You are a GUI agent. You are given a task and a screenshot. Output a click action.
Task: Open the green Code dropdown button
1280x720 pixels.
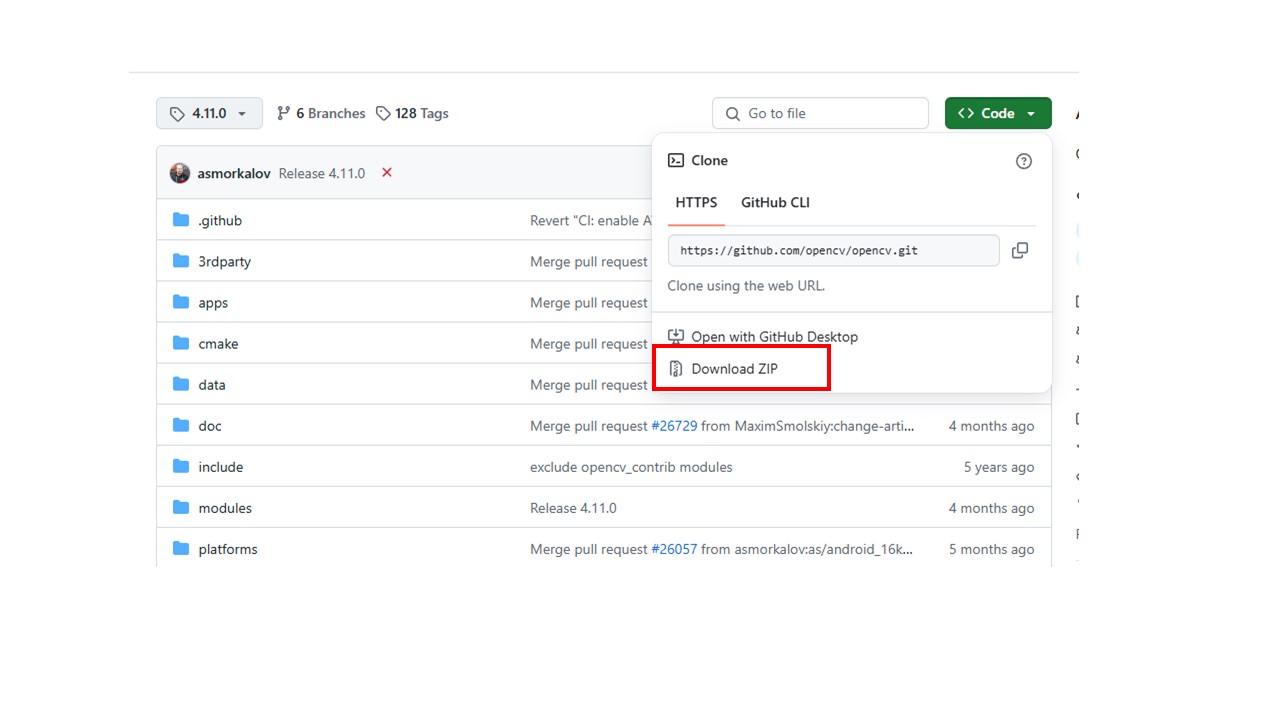click(x=998, y=113)
